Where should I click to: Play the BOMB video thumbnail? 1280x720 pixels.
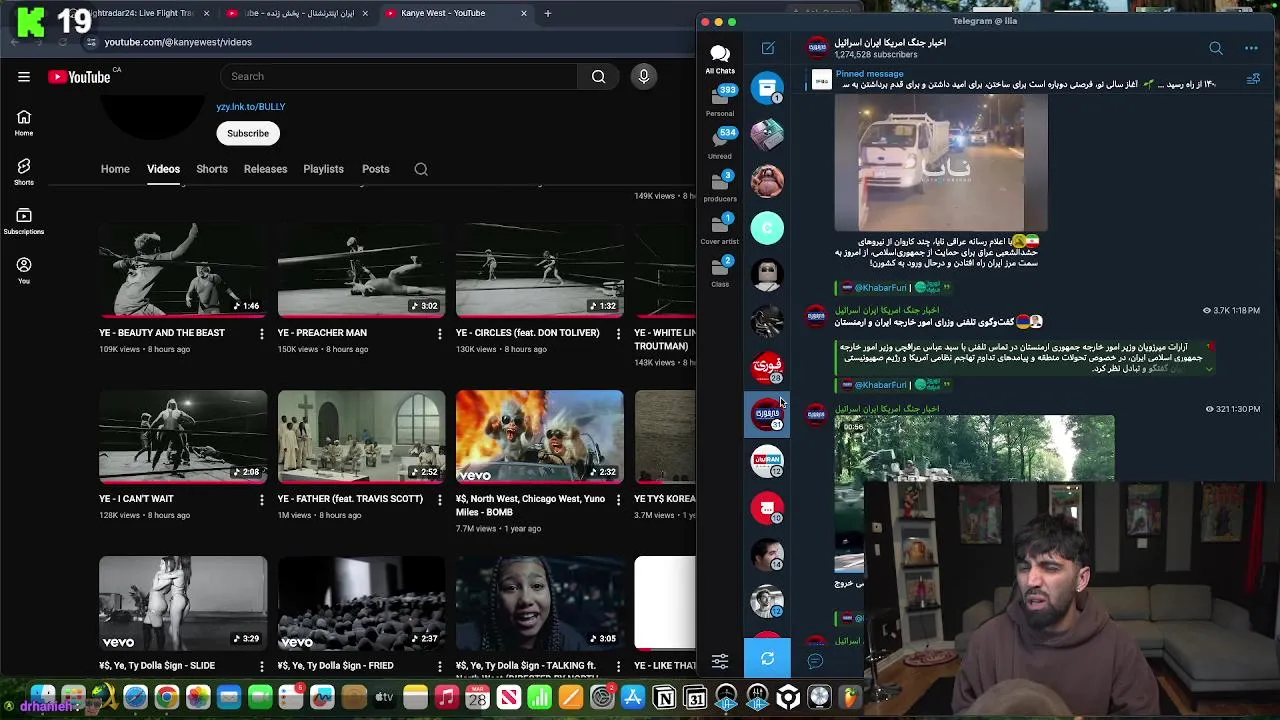pos(539,436)
